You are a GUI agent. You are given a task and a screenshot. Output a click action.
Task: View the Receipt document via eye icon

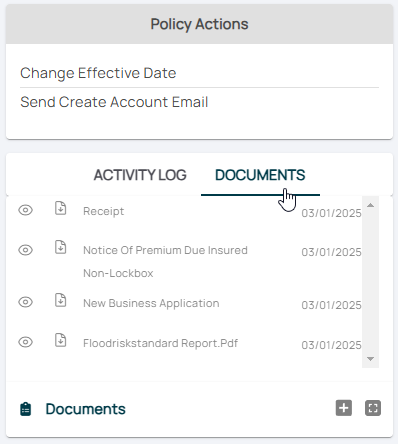click(25, 210)
